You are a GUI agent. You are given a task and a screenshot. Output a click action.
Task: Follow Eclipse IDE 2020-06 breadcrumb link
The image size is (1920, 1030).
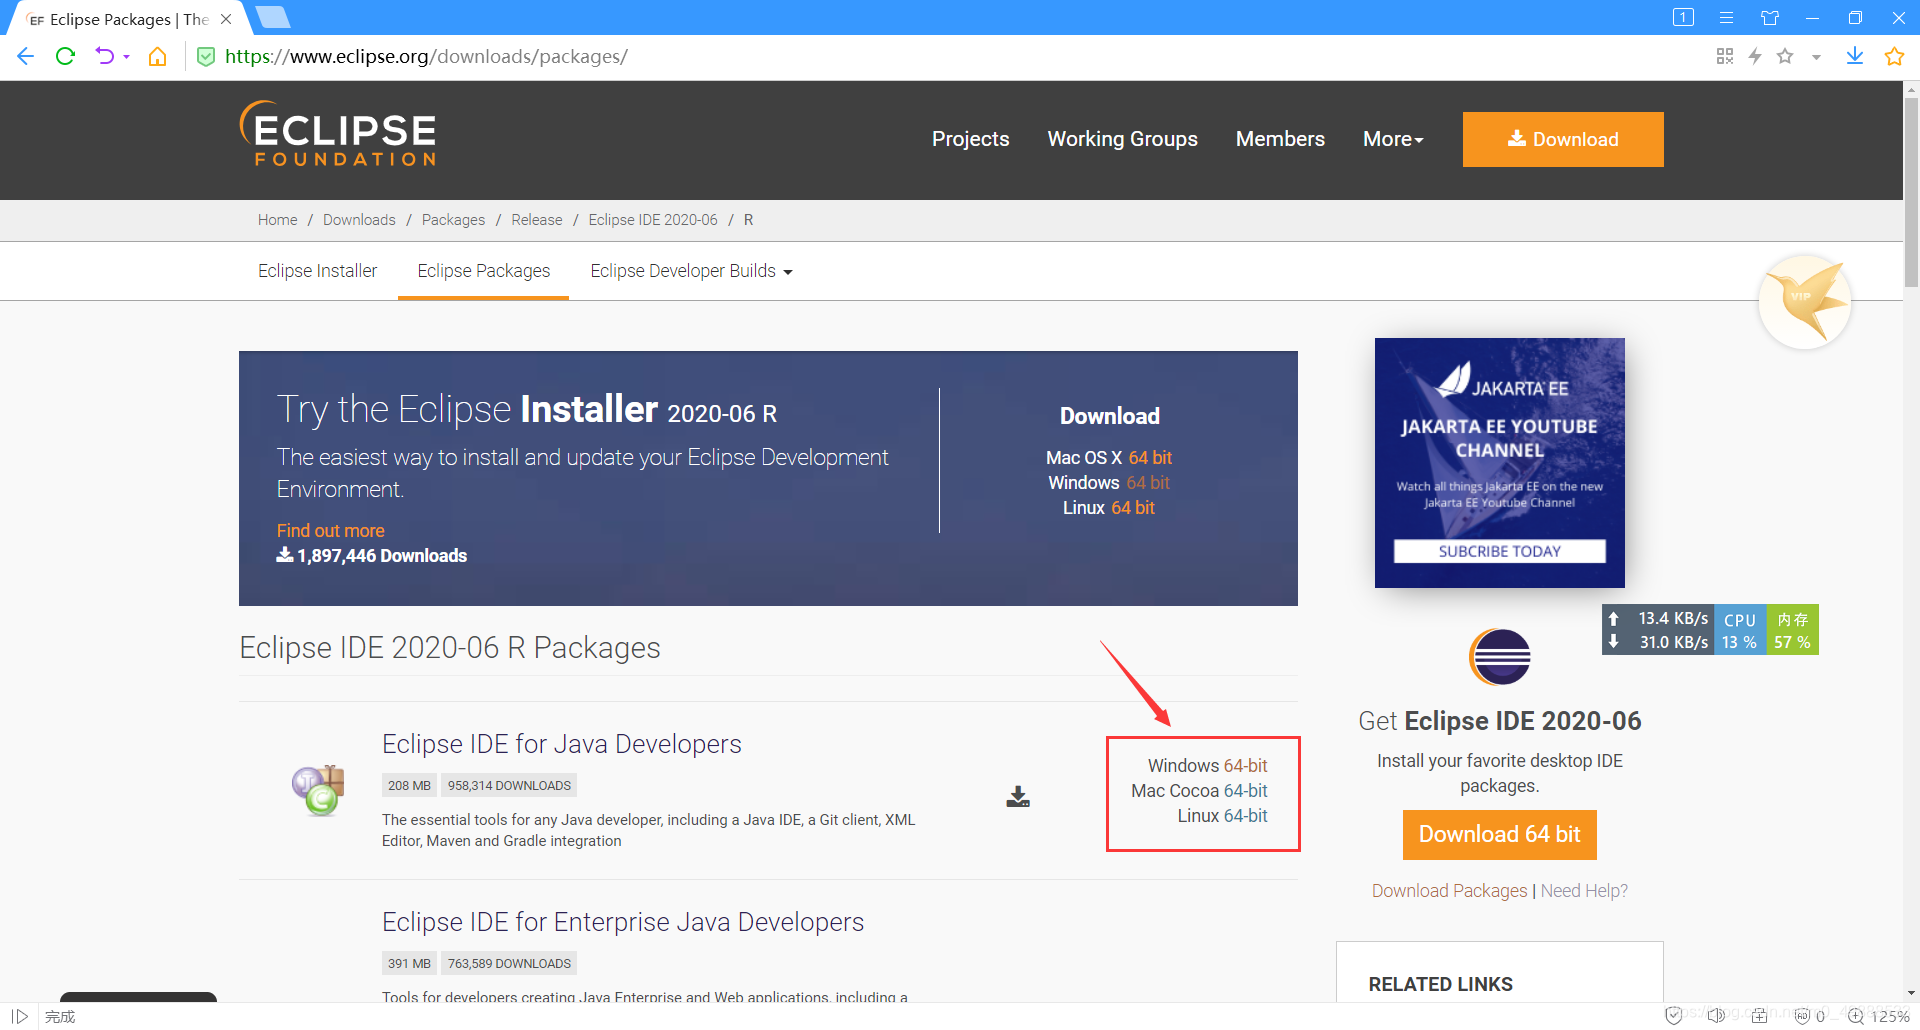[x=653, y=220]
